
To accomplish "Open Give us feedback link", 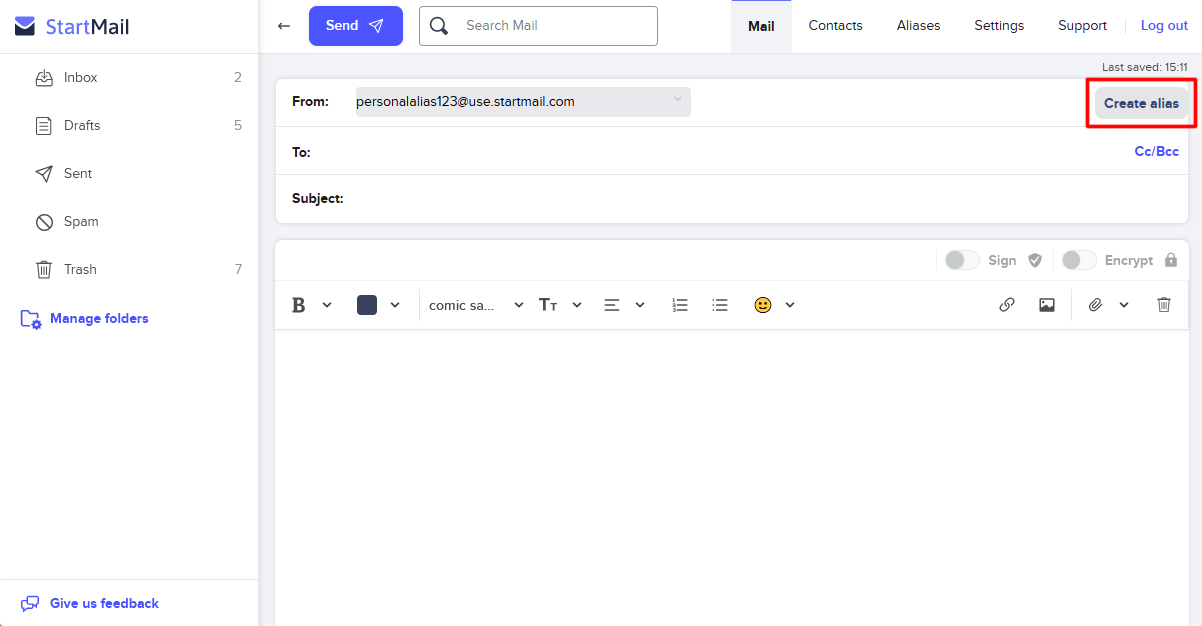I will click(104, 604).
